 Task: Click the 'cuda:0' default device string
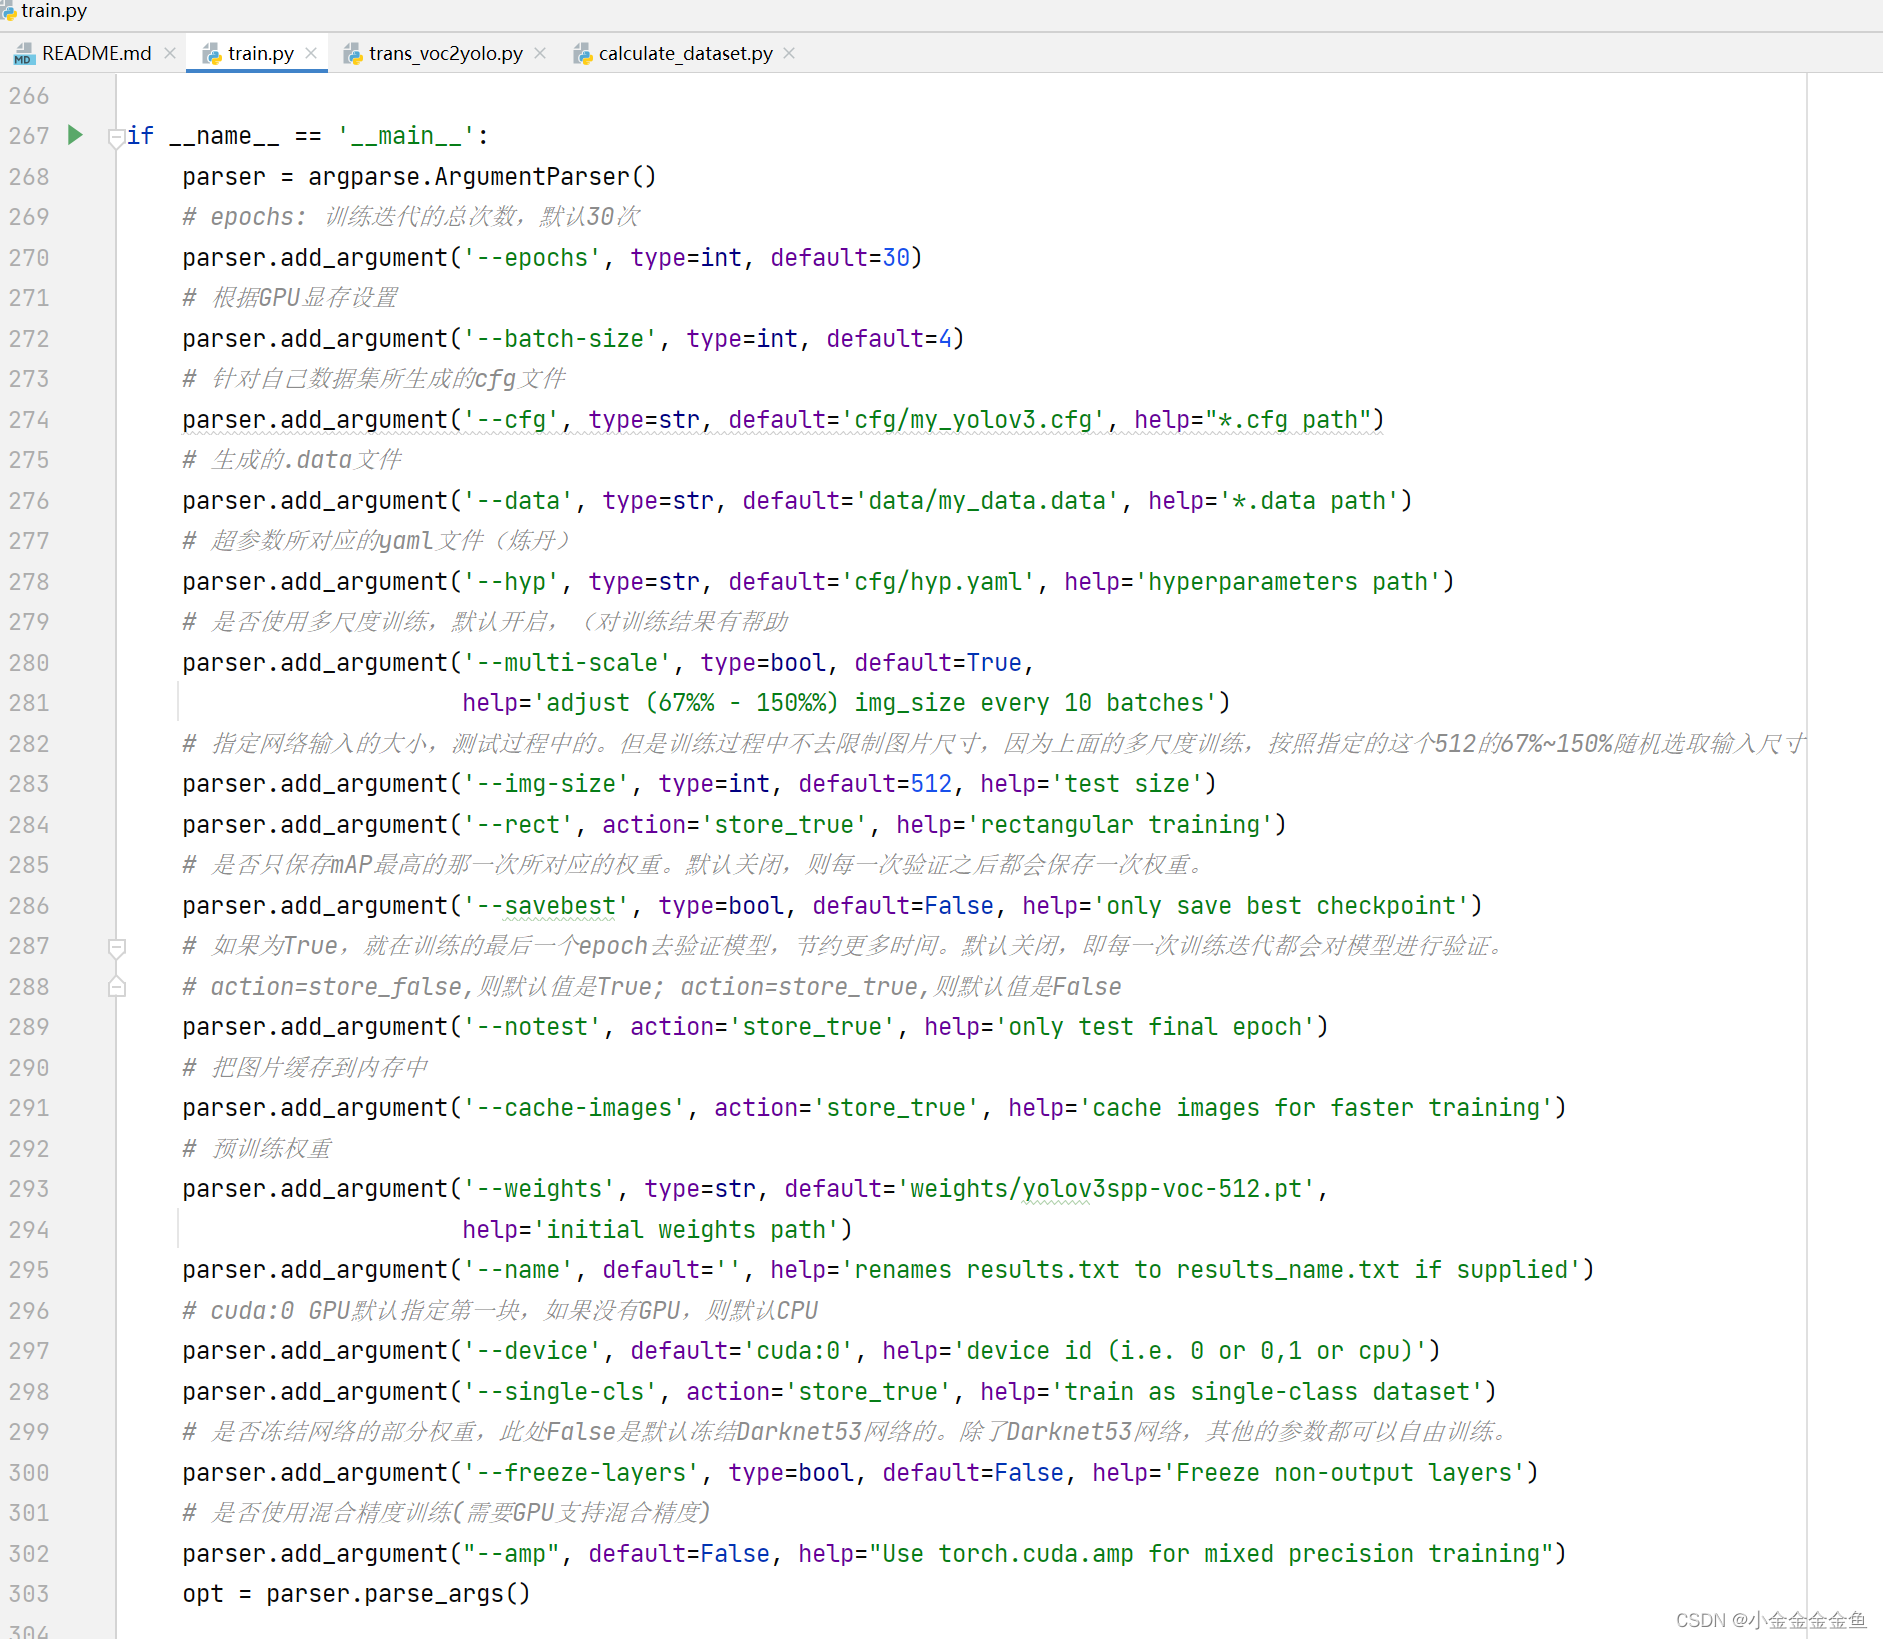click(798, 1350)
